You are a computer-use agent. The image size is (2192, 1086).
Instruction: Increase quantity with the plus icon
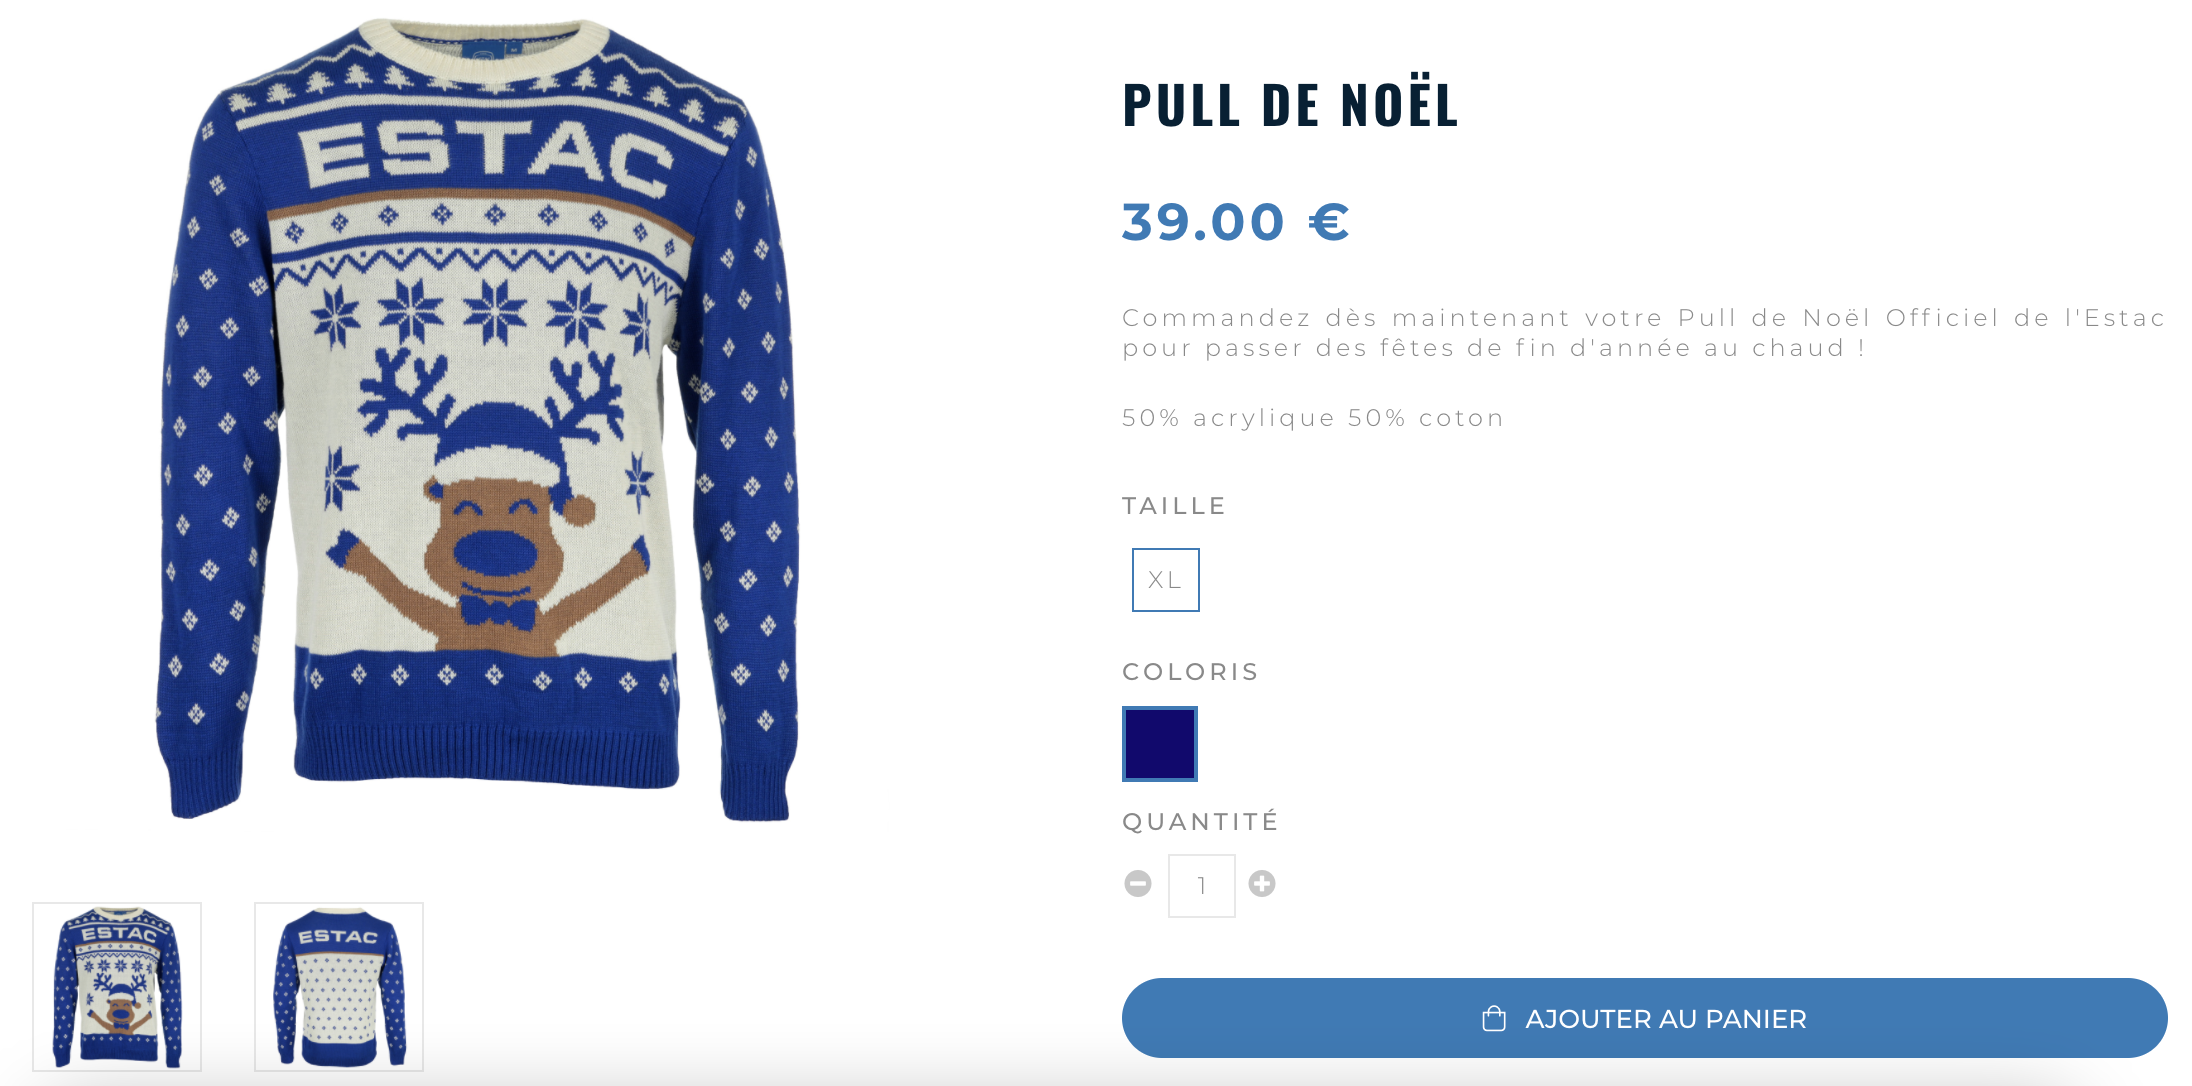pos(1262,884)
